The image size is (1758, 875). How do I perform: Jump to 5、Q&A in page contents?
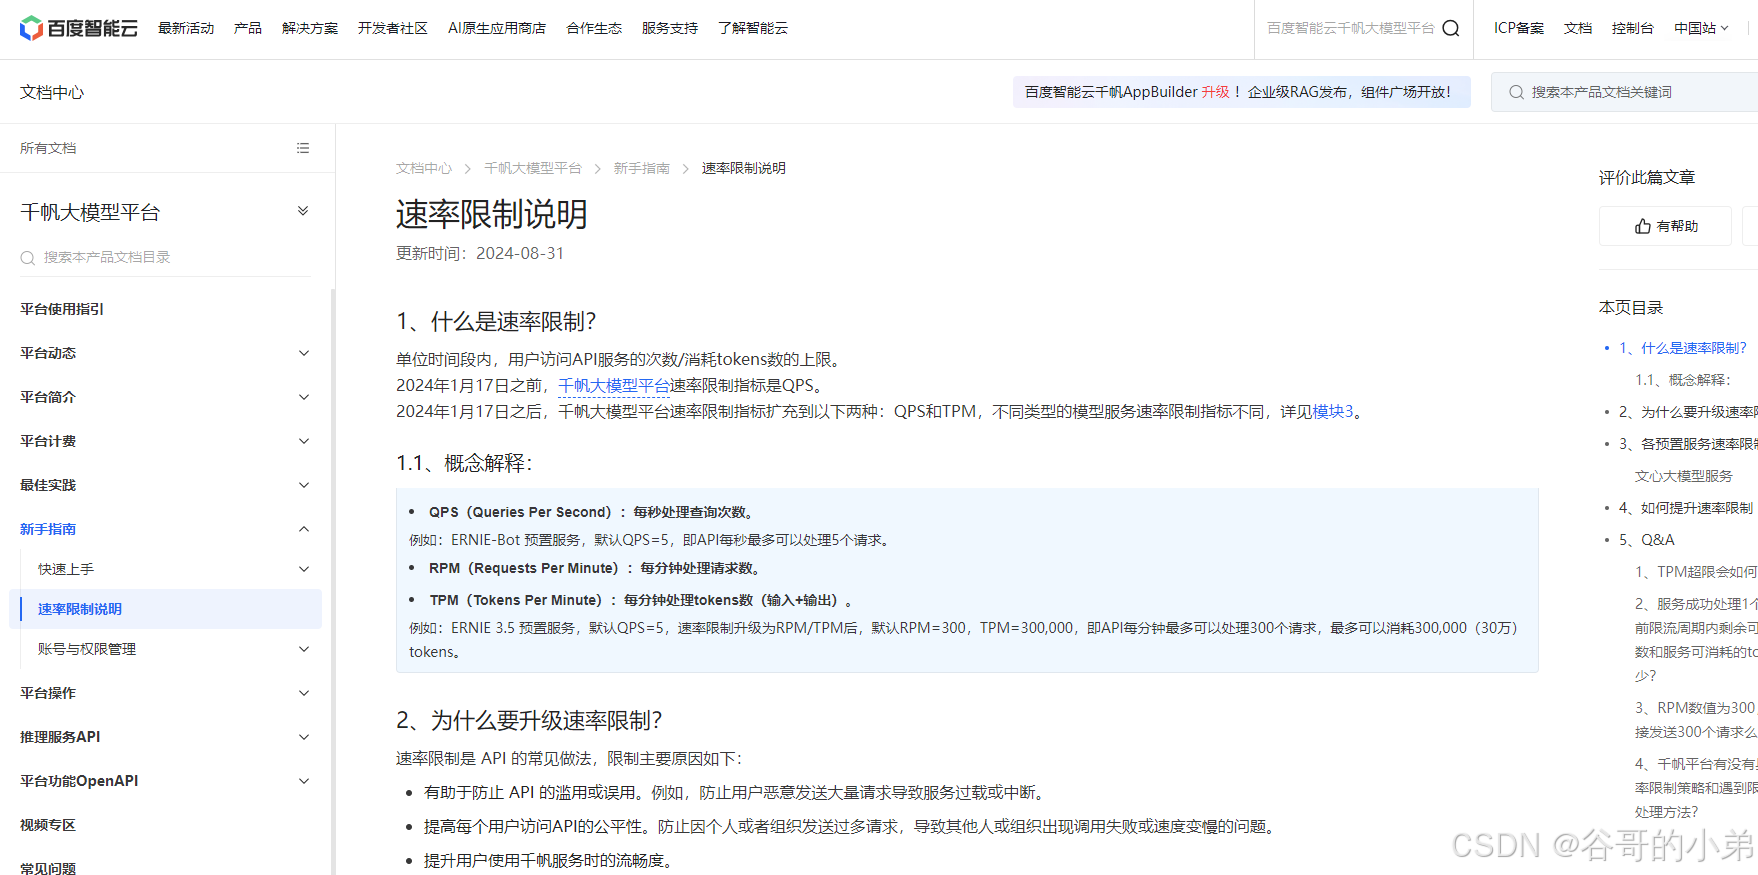[1647, 540]
